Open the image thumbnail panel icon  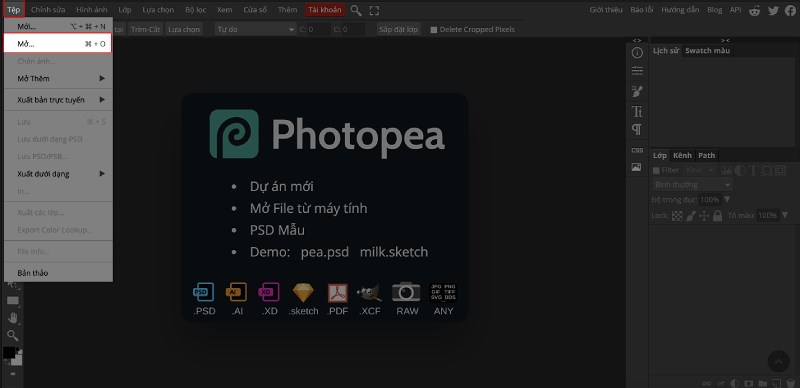[x=637, y=167]
